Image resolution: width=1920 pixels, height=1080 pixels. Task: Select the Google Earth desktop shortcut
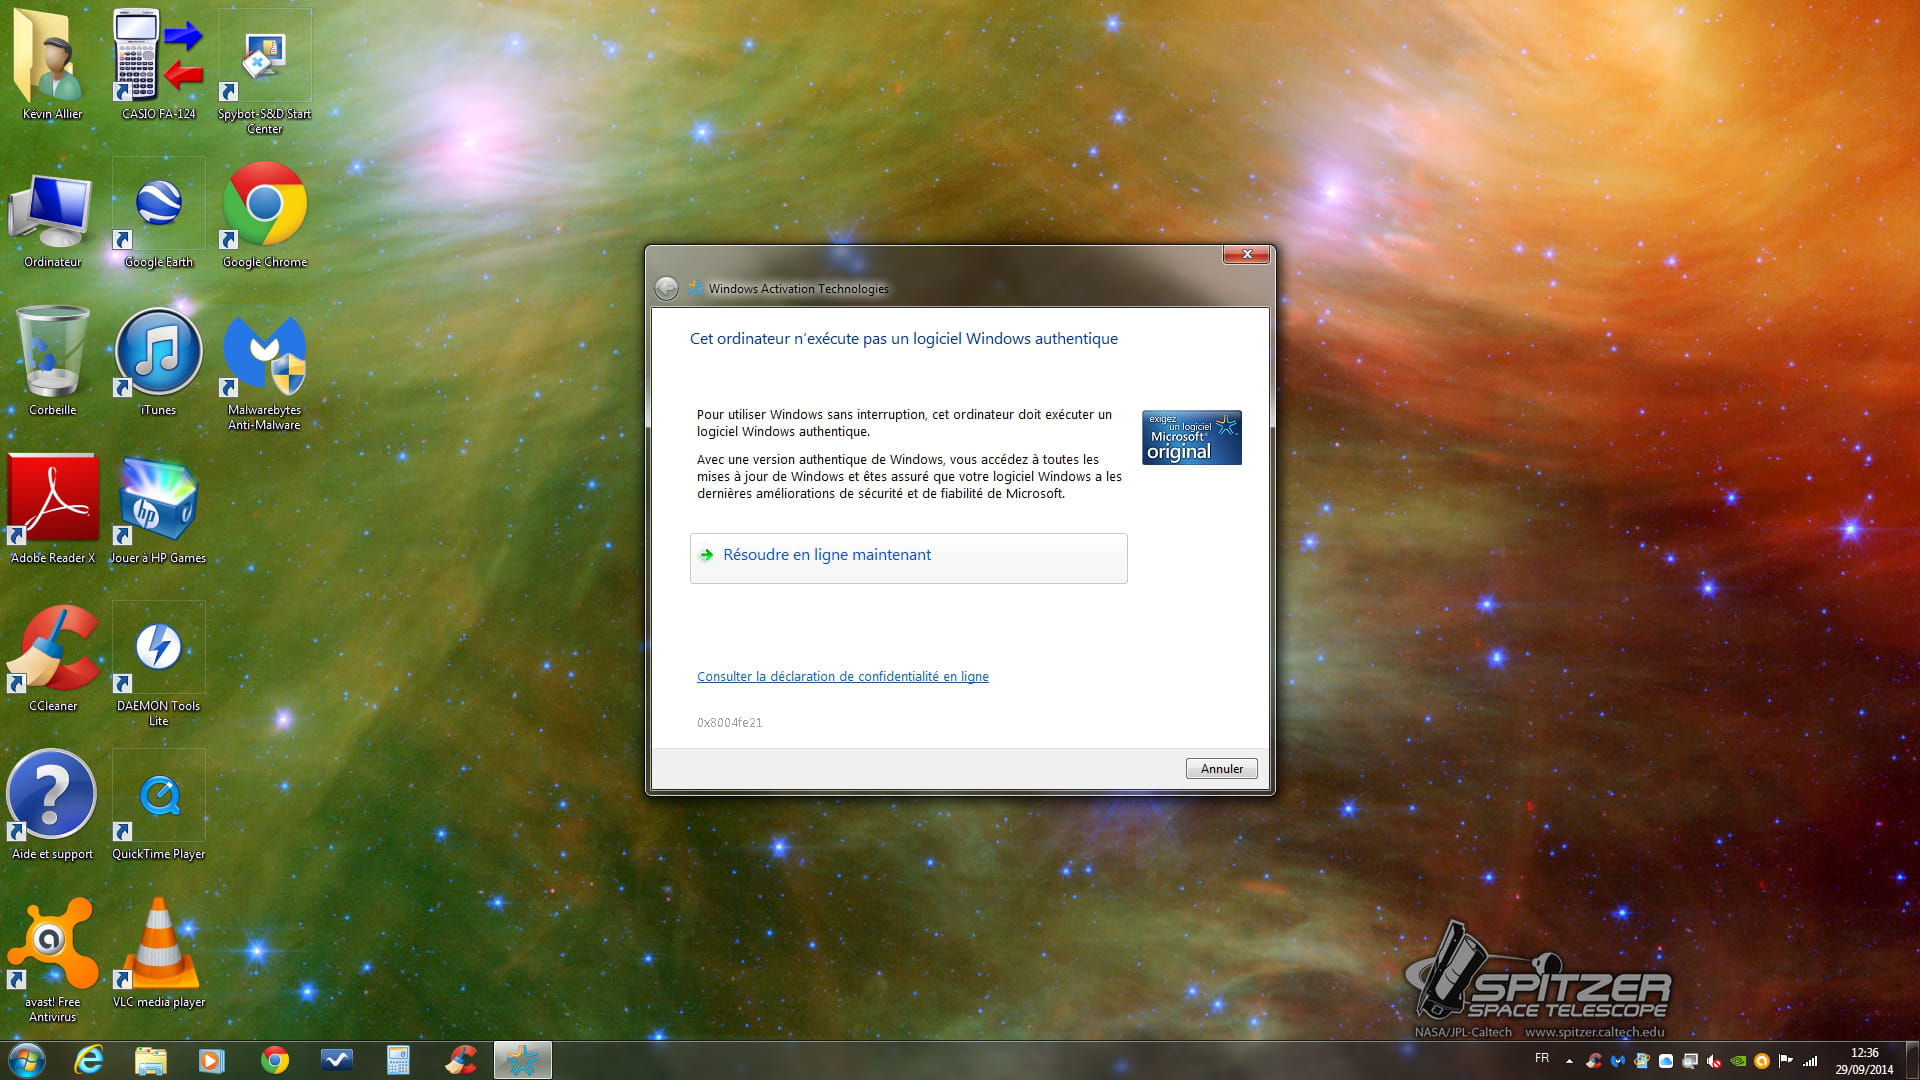(x=158, y=214)
